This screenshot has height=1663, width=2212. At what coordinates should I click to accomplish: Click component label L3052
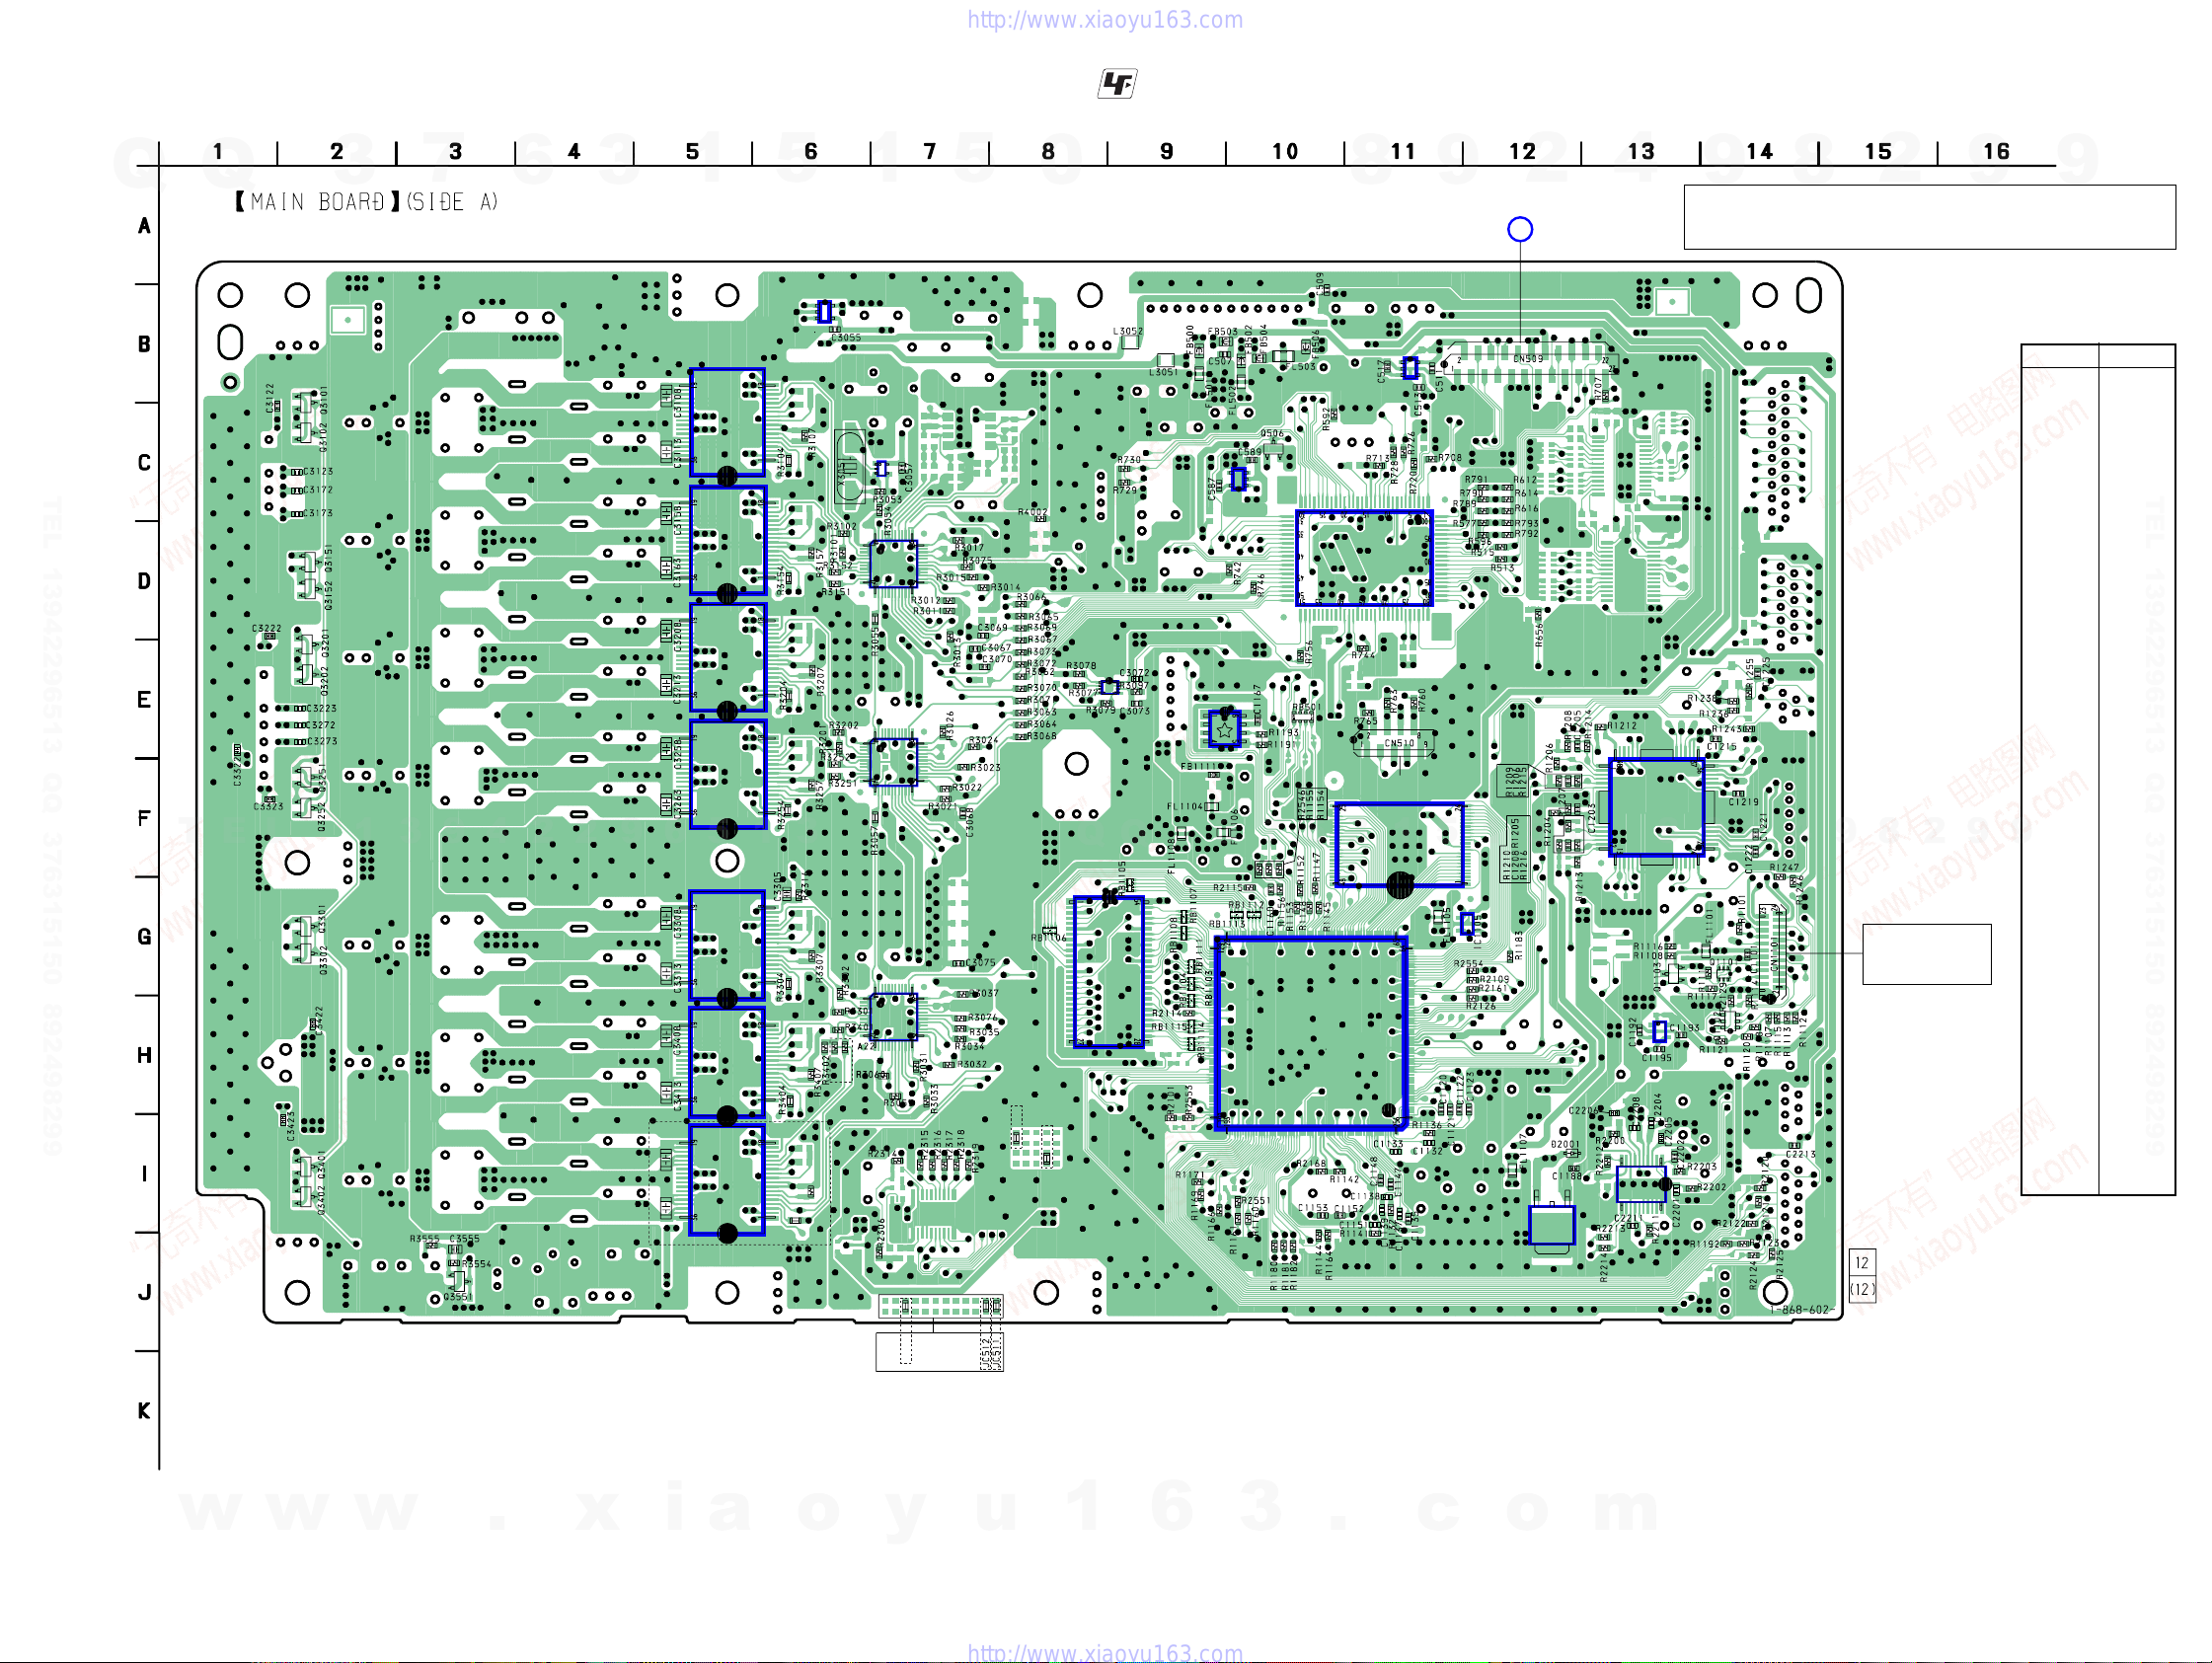[1128, 331]
